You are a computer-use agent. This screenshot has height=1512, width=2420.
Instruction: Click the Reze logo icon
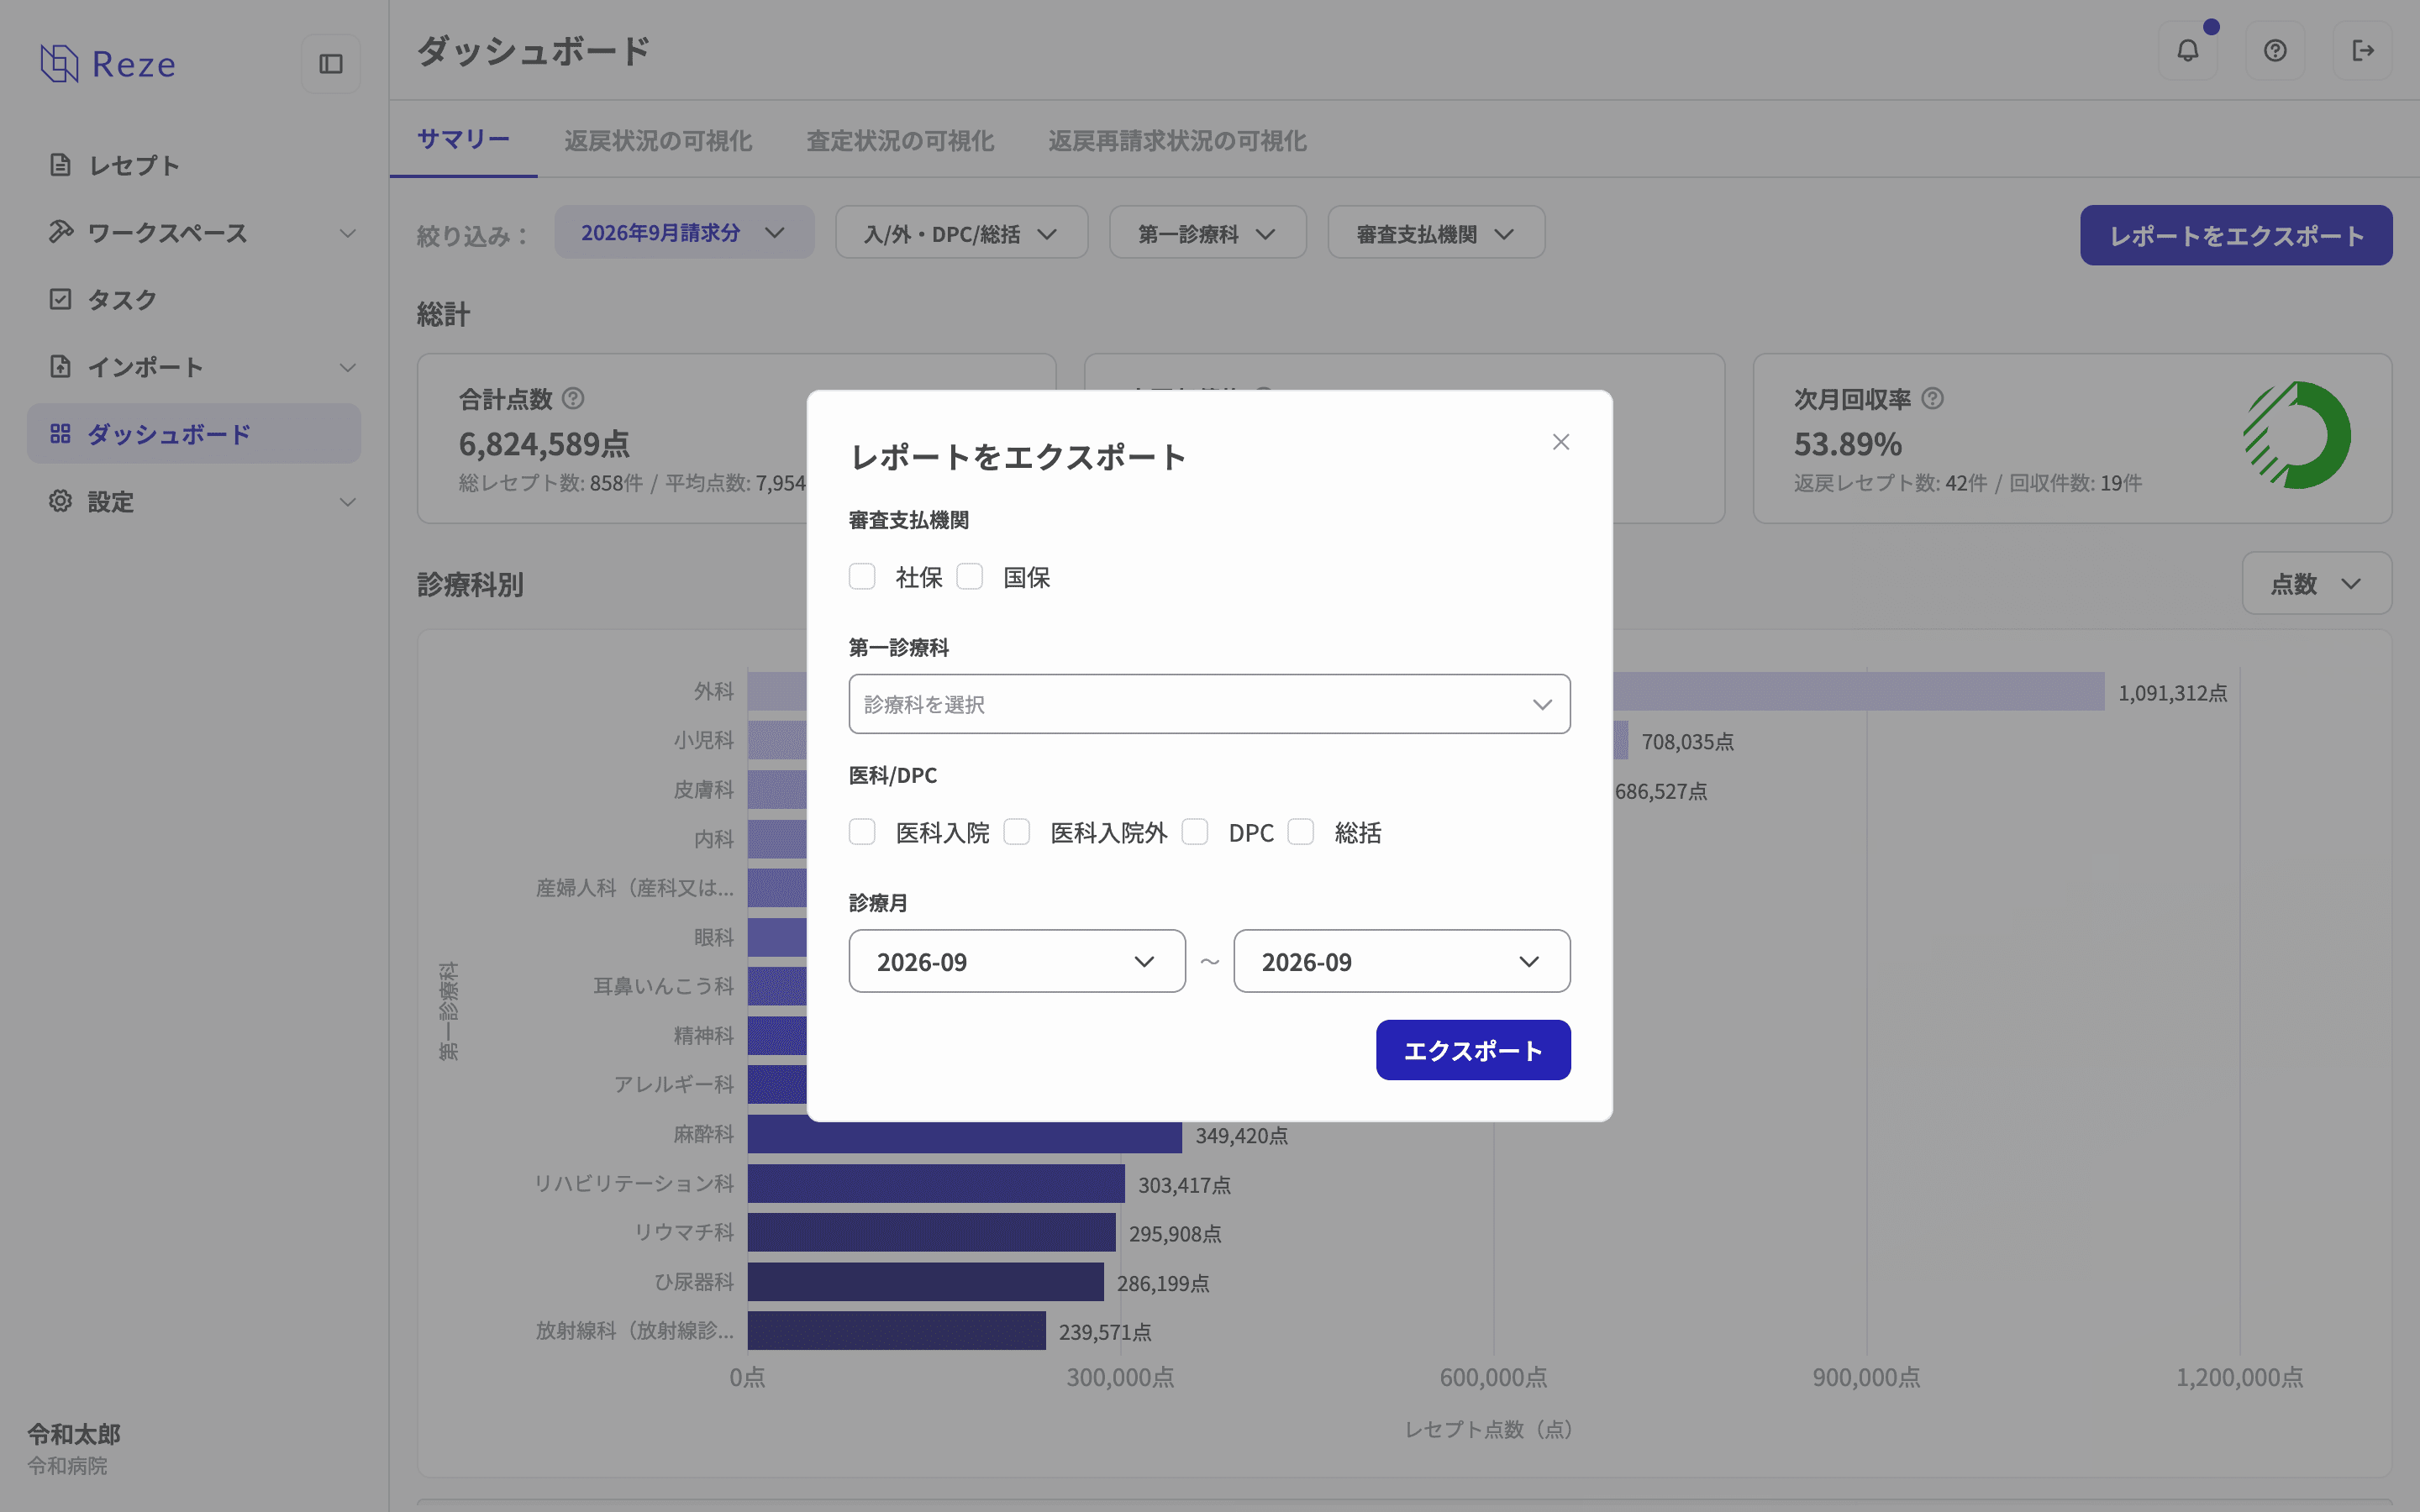[59, 64]
